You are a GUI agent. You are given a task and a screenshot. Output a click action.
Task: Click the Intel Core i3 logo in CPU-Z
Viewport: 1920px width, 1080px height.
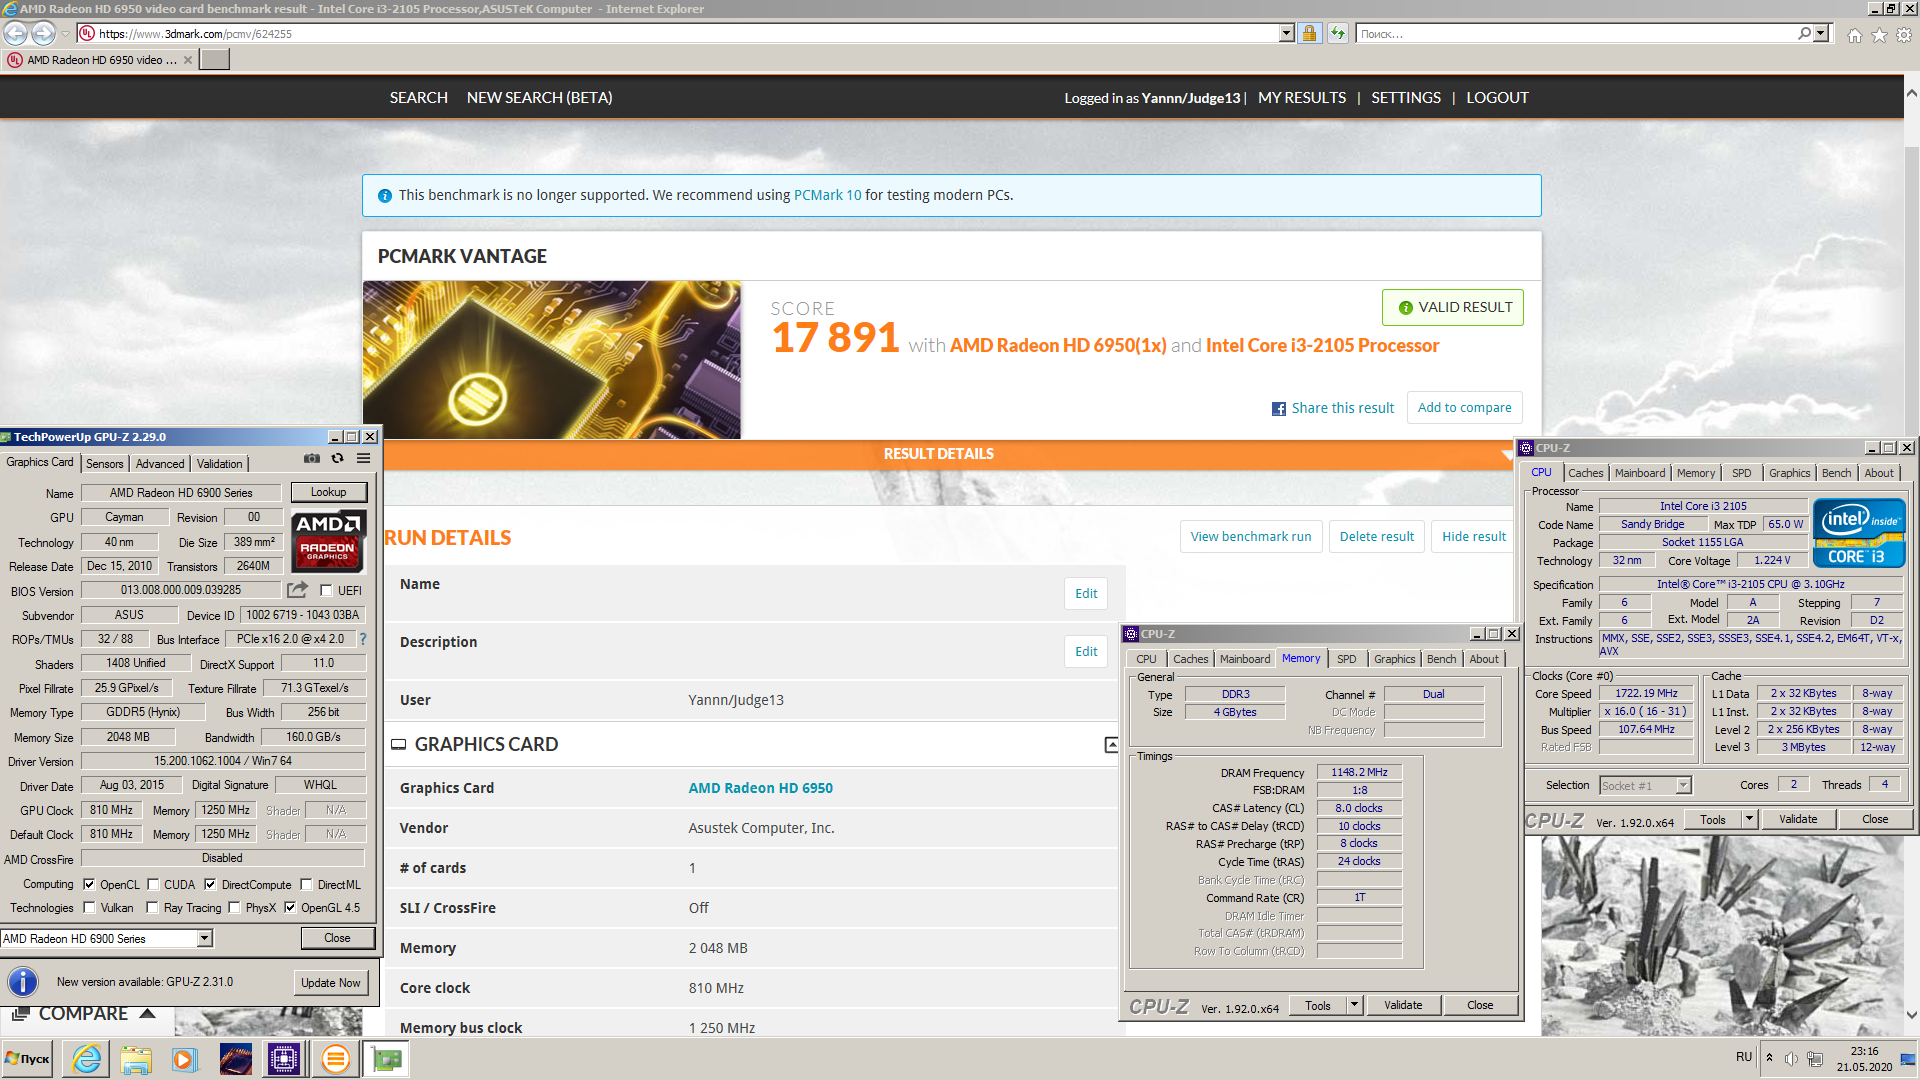click(1860, 533)
